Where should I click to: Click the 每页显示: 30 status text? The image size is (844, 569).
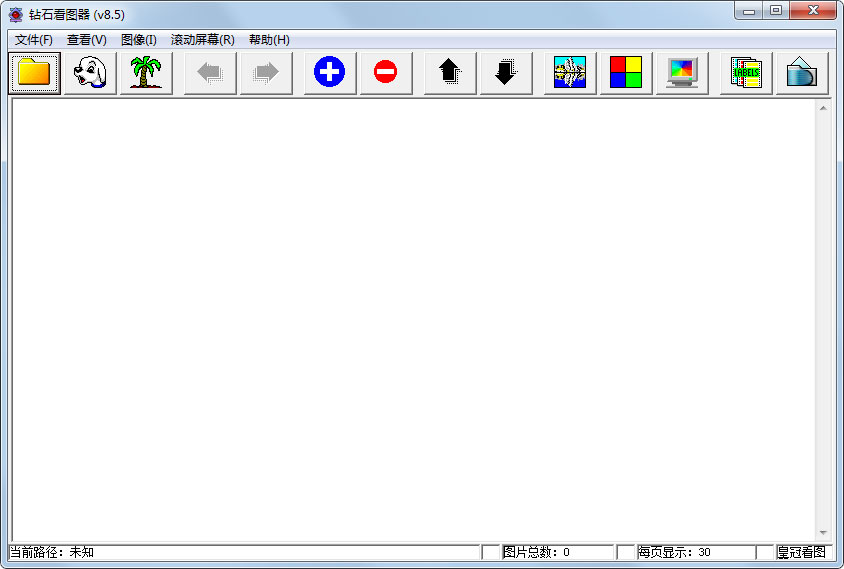coord(674,552)
